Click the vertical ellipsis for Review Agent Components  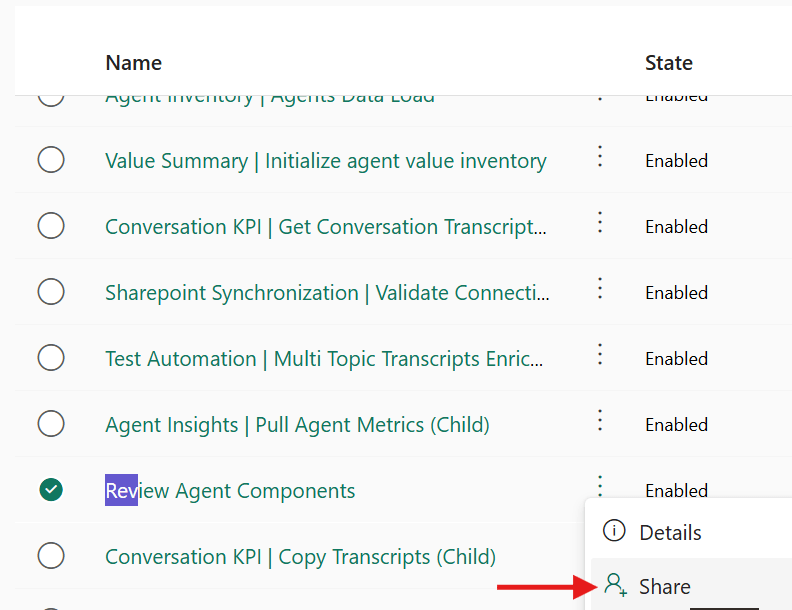coord(600,485)
